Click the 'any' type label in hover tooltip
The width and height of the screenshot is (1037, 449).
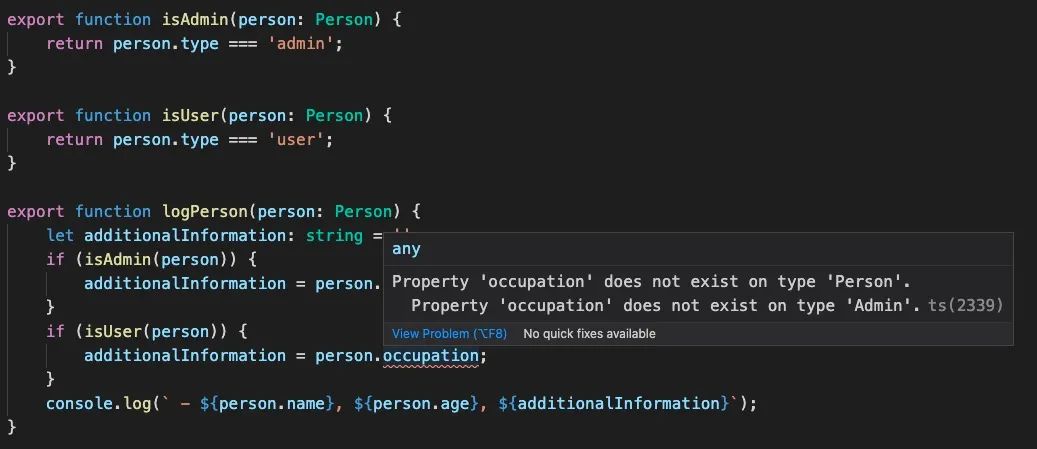tap(406, 249)
